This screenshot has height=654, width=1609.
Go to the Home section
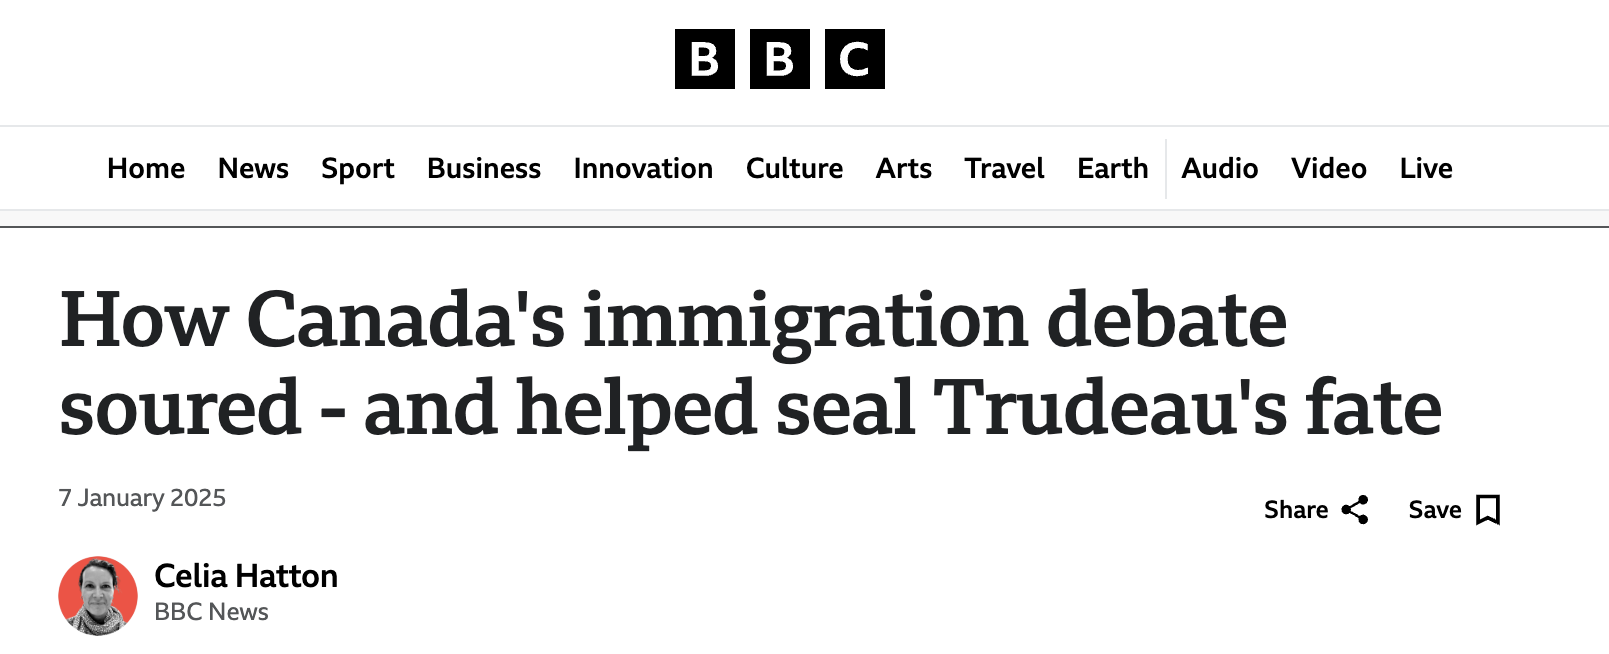(146, 168)
